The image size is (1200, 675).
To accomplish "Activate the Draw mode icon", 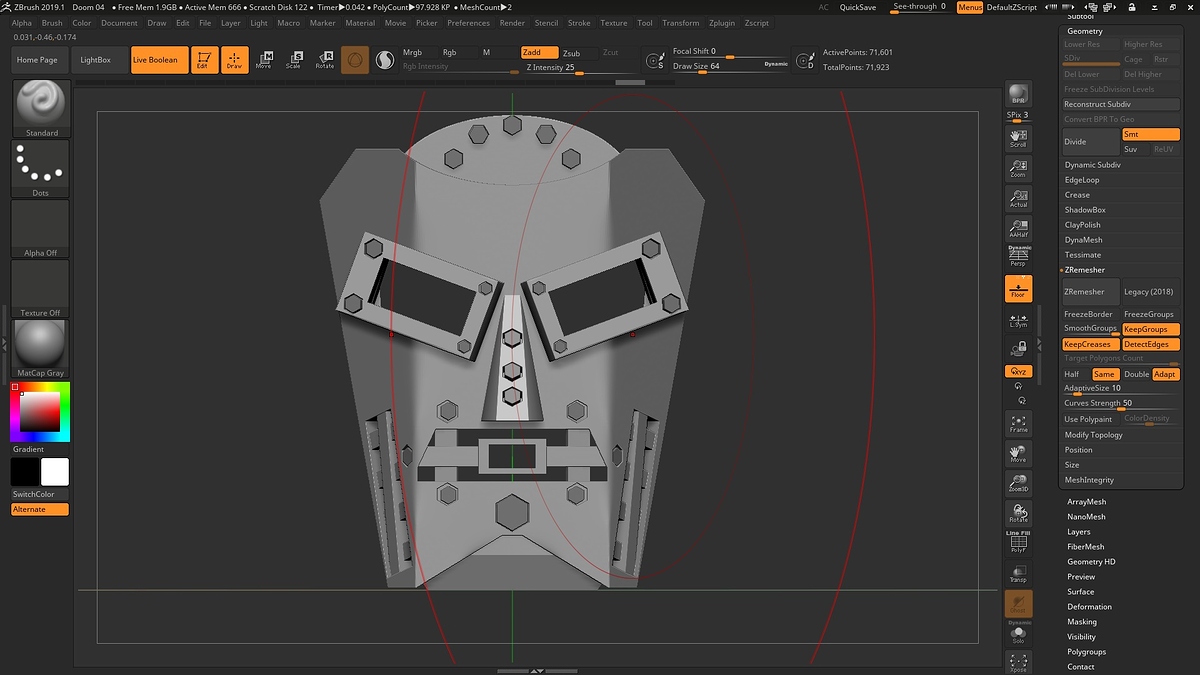I will pos(234,59).
